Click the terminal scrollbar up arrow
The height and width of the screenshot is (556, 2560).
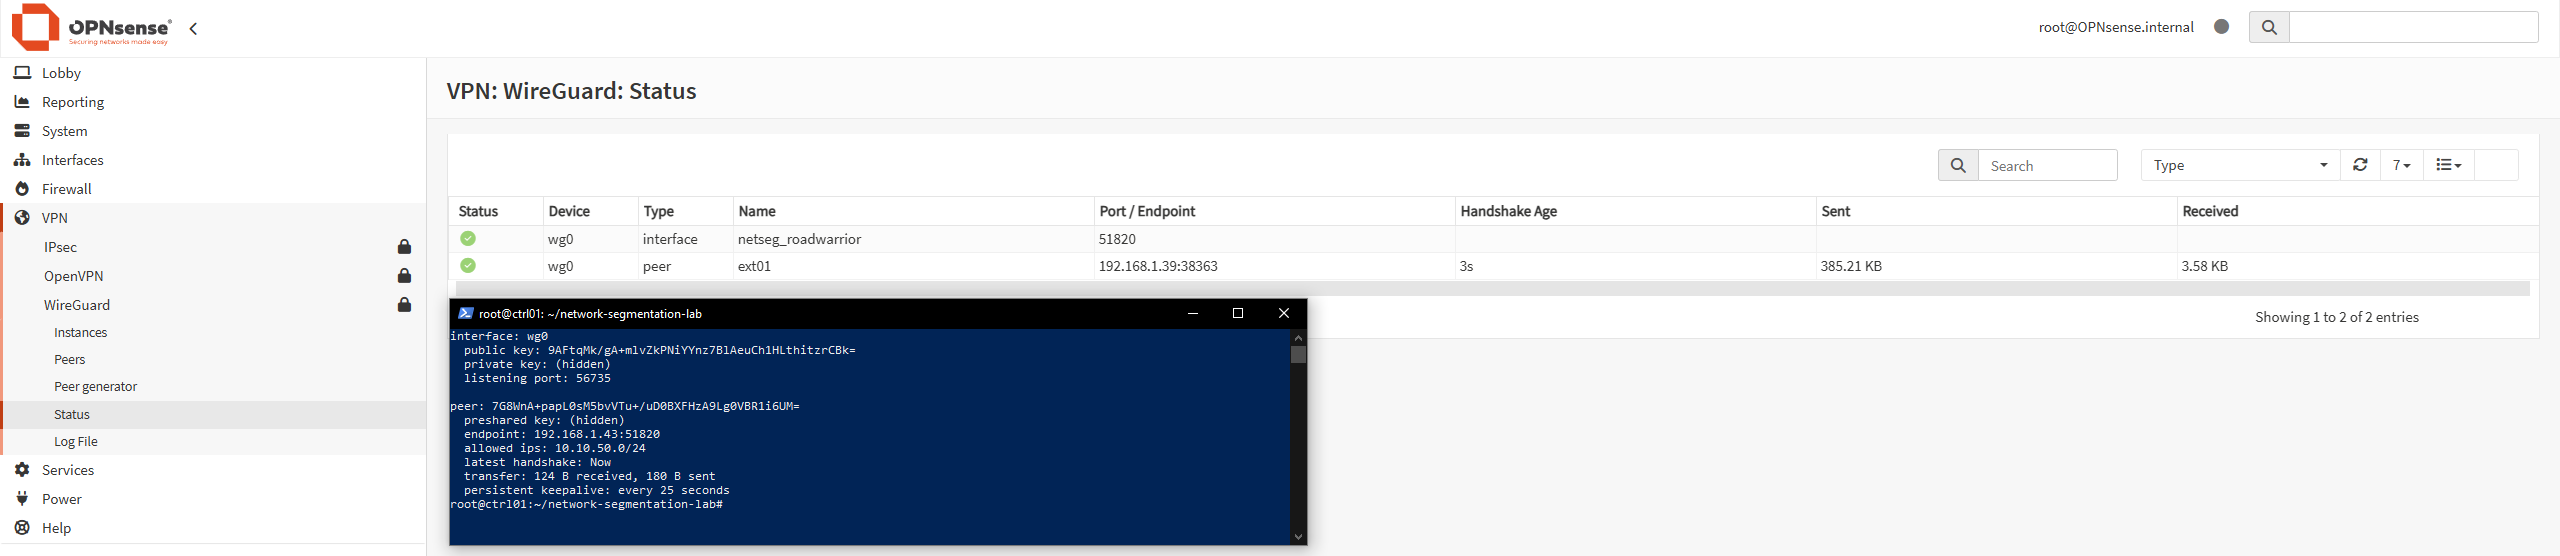point(1298,337)
